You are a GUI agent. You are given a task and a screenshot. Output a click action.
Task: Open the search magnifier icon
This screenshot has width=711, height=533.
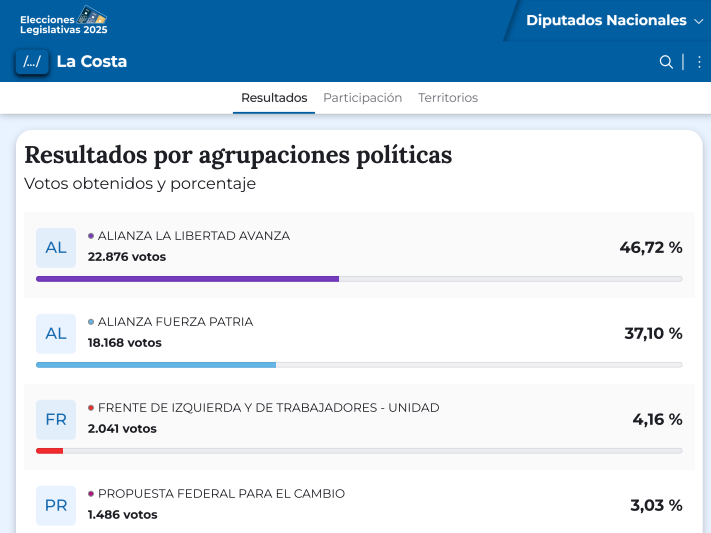666,62
